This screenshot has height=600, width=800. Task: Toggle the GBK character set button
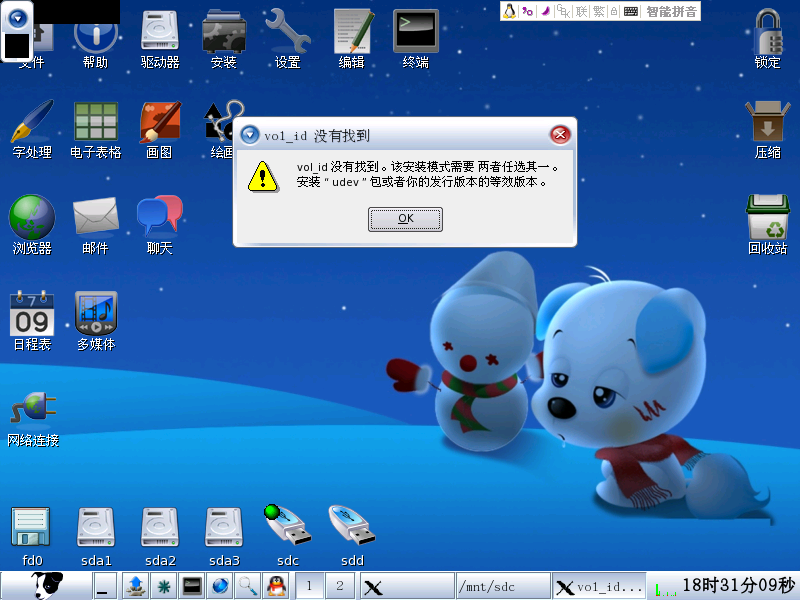(563, 11)
